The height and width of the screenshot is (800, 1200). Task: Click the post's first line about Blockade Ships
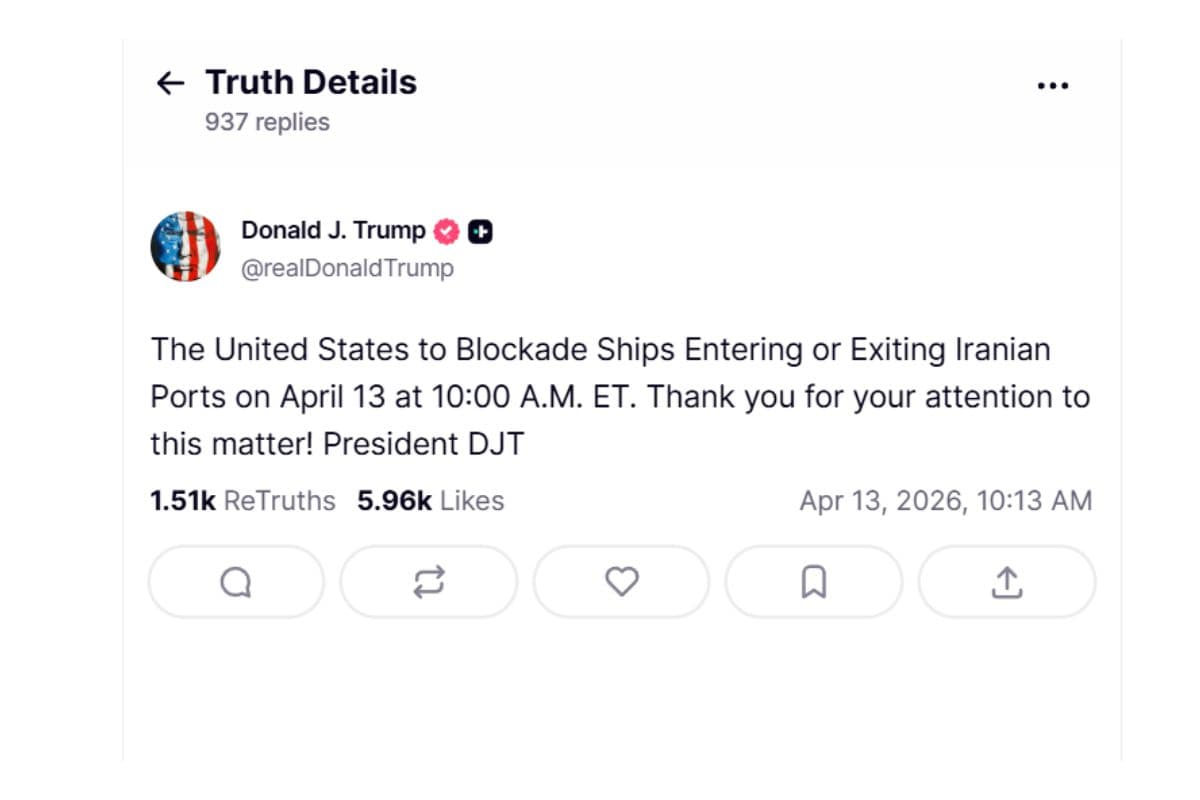pyautogui.click(x=600, y=350)
